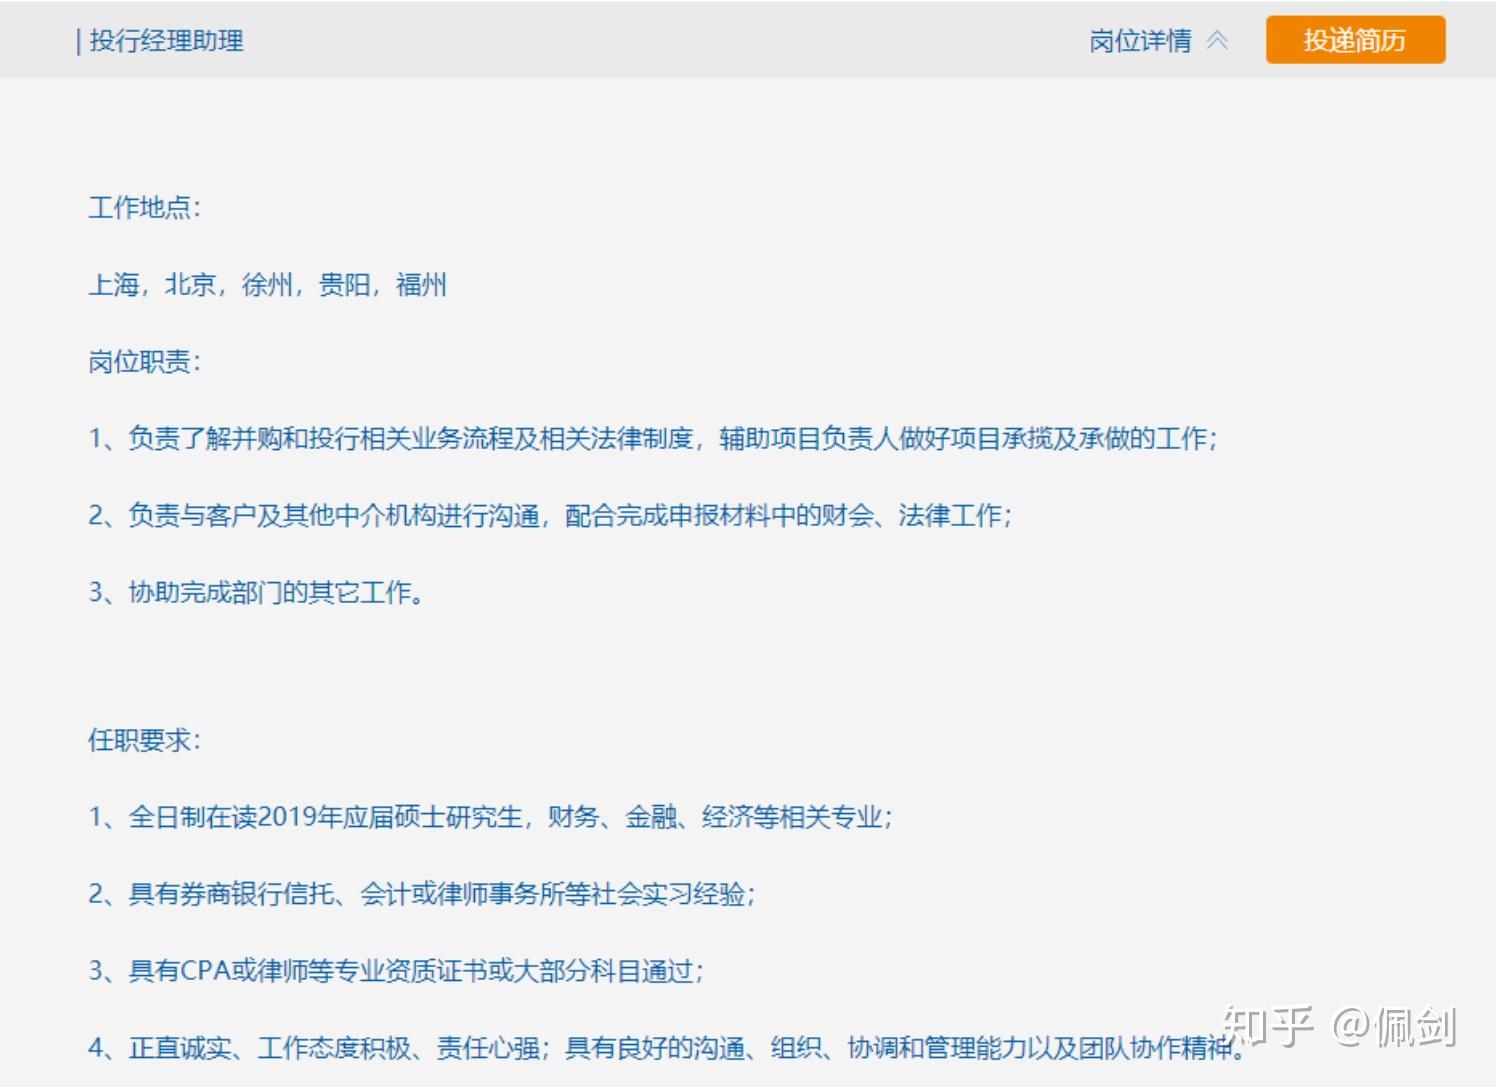Click job duty line two about 中介机构沟通
This screenshot has width=1496, height=1087.
click(550, 515)
